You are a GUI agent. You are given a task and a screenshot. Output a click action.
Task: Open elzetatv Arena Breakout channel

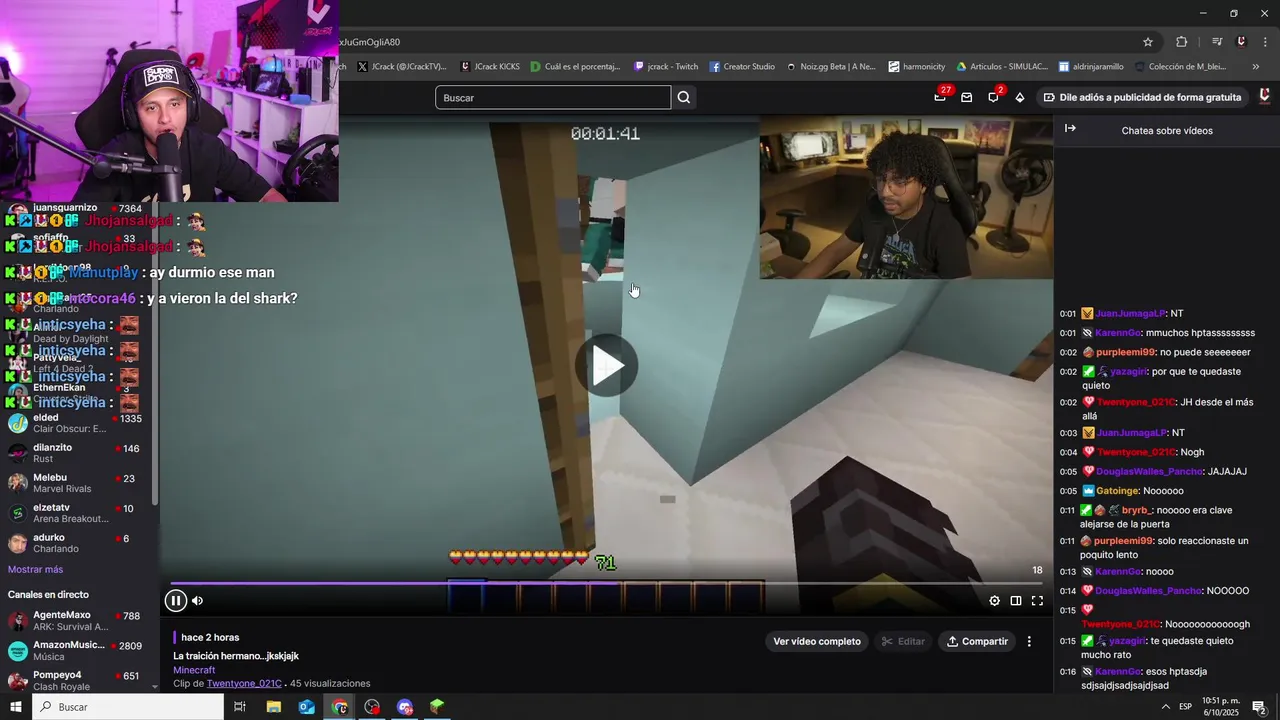pos(78,513)
